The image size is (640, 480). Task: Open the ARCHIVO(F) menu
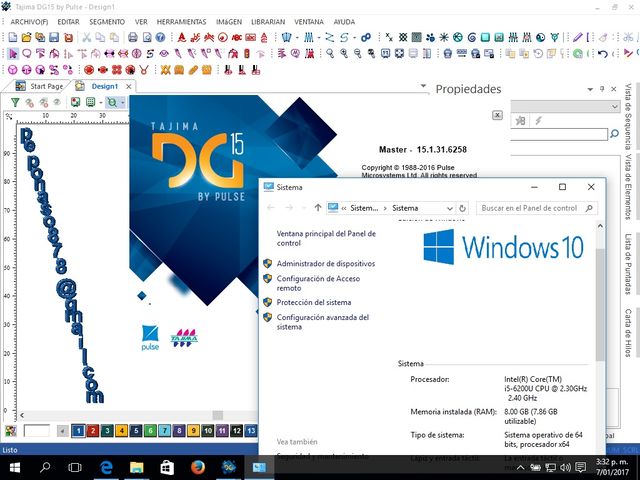29,22
